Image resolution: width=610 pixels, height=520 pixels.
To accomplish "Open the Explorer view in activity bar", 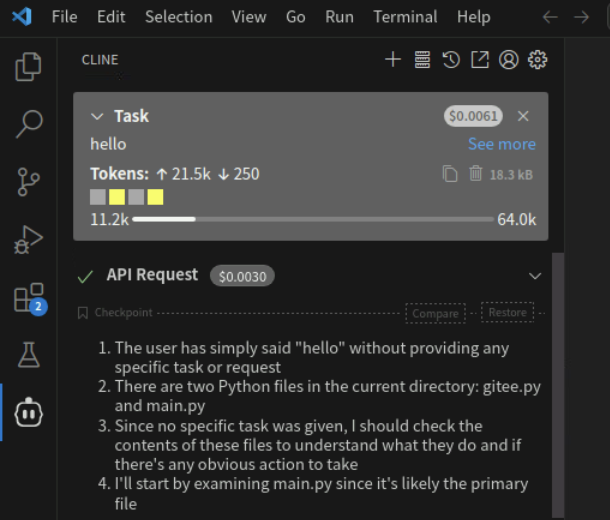I will click(x=29, y=67).
